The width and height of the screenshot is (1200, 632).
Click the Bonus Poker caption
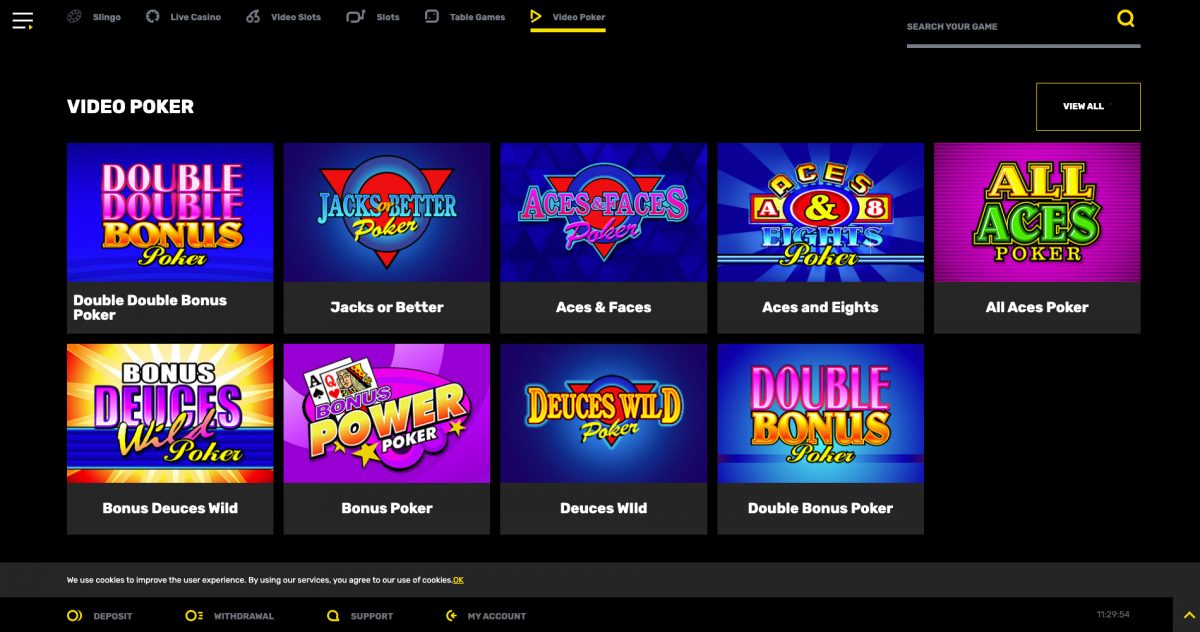(x=387, y=508)
